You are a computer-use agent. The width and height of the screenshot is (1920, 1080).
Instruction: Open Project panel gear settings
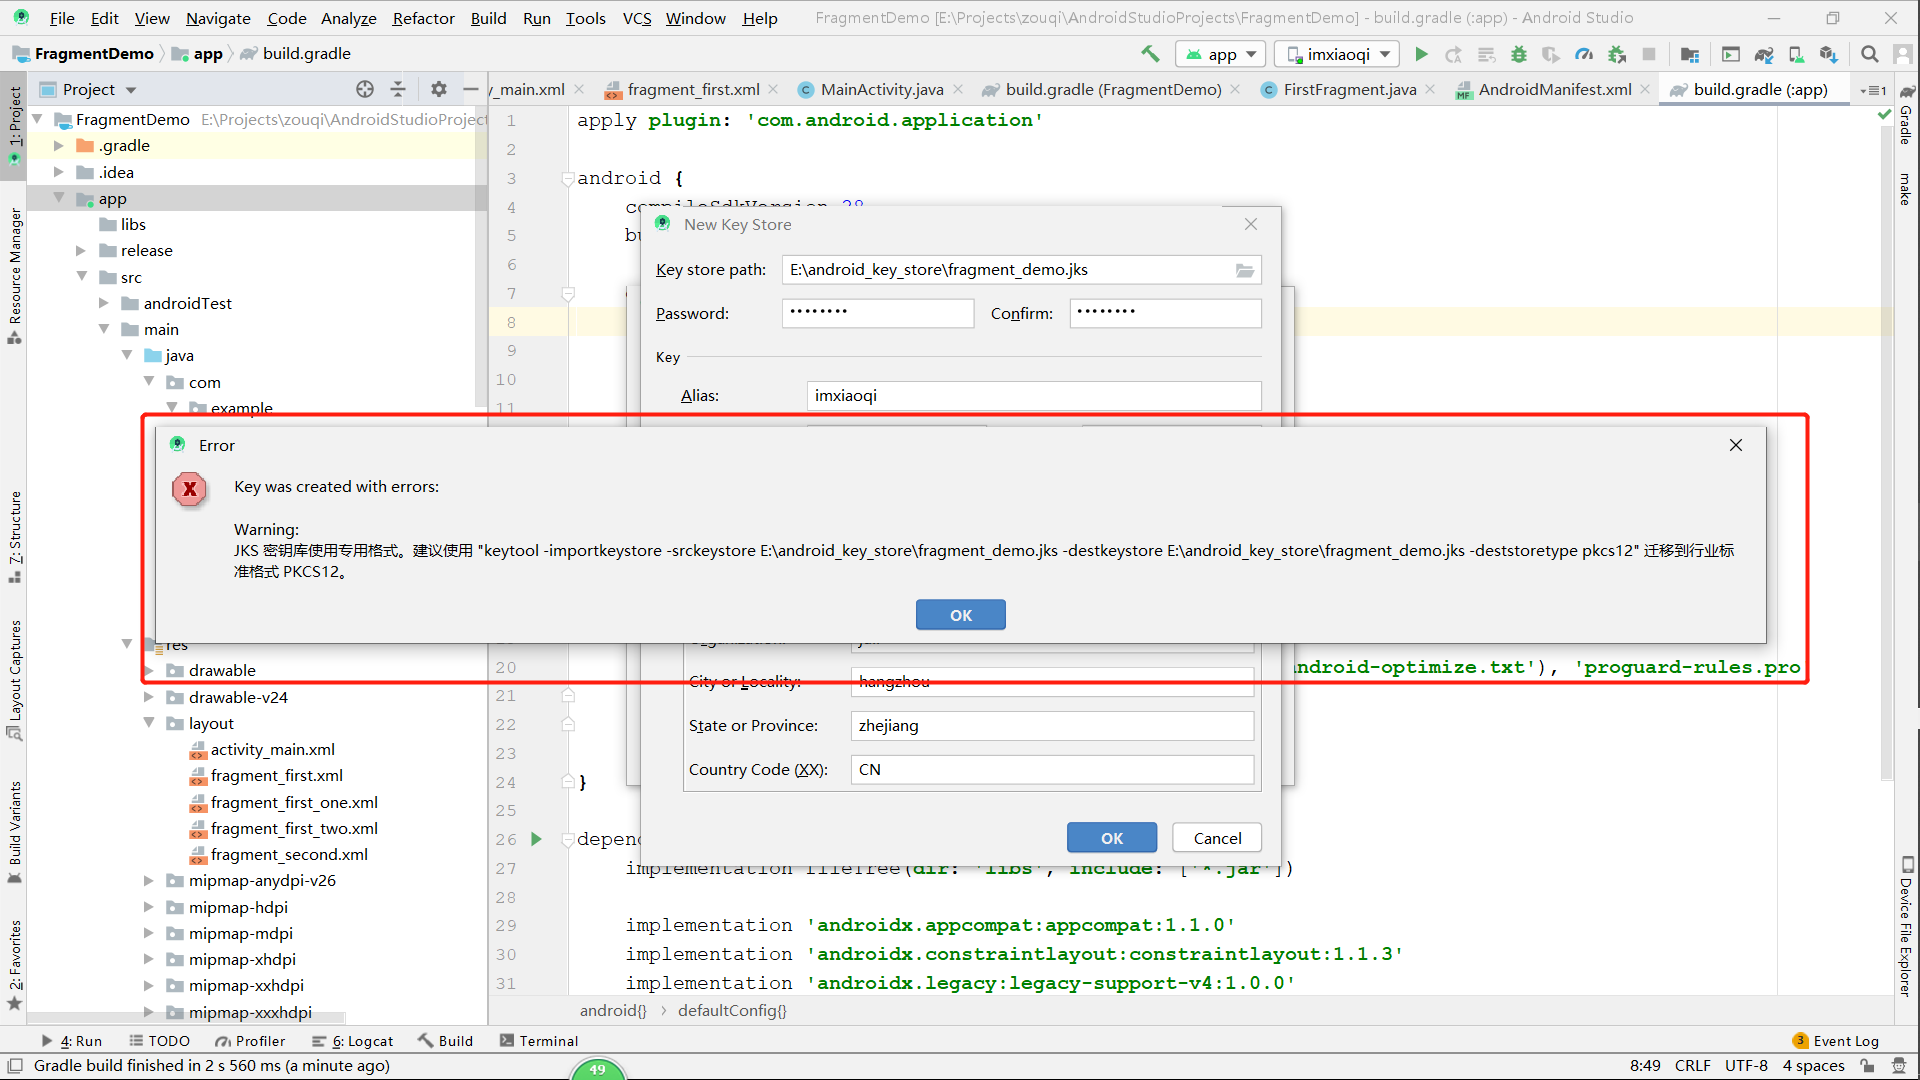coord(439,89)
